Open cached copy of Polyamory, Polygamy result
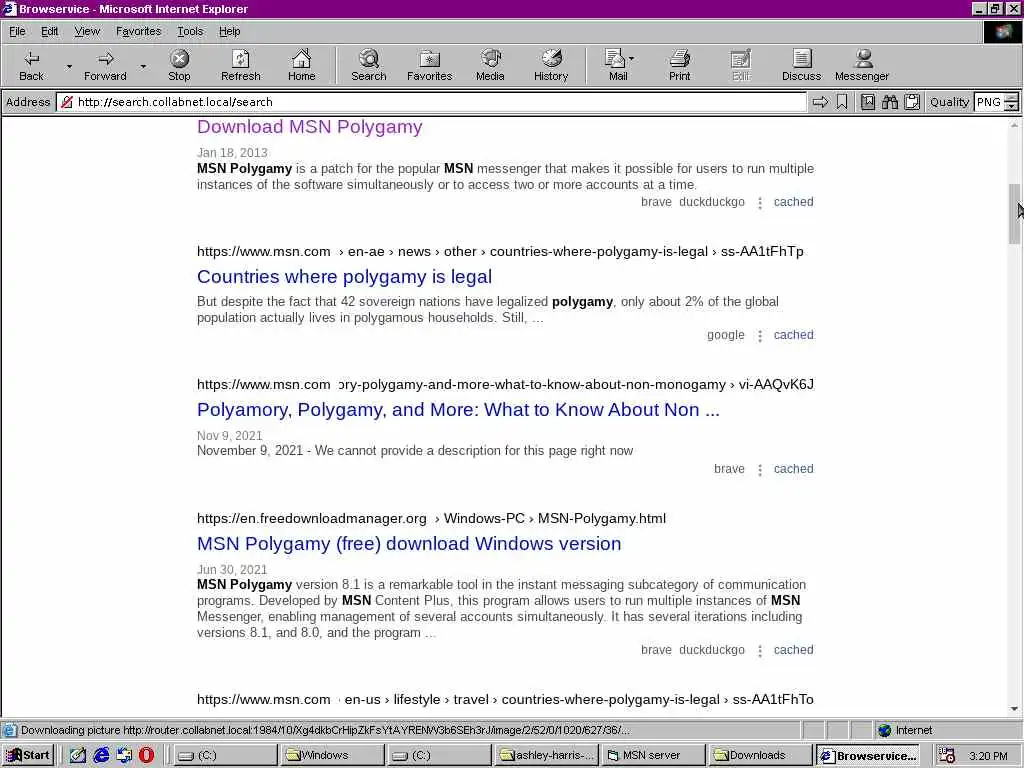 (793, 469)
